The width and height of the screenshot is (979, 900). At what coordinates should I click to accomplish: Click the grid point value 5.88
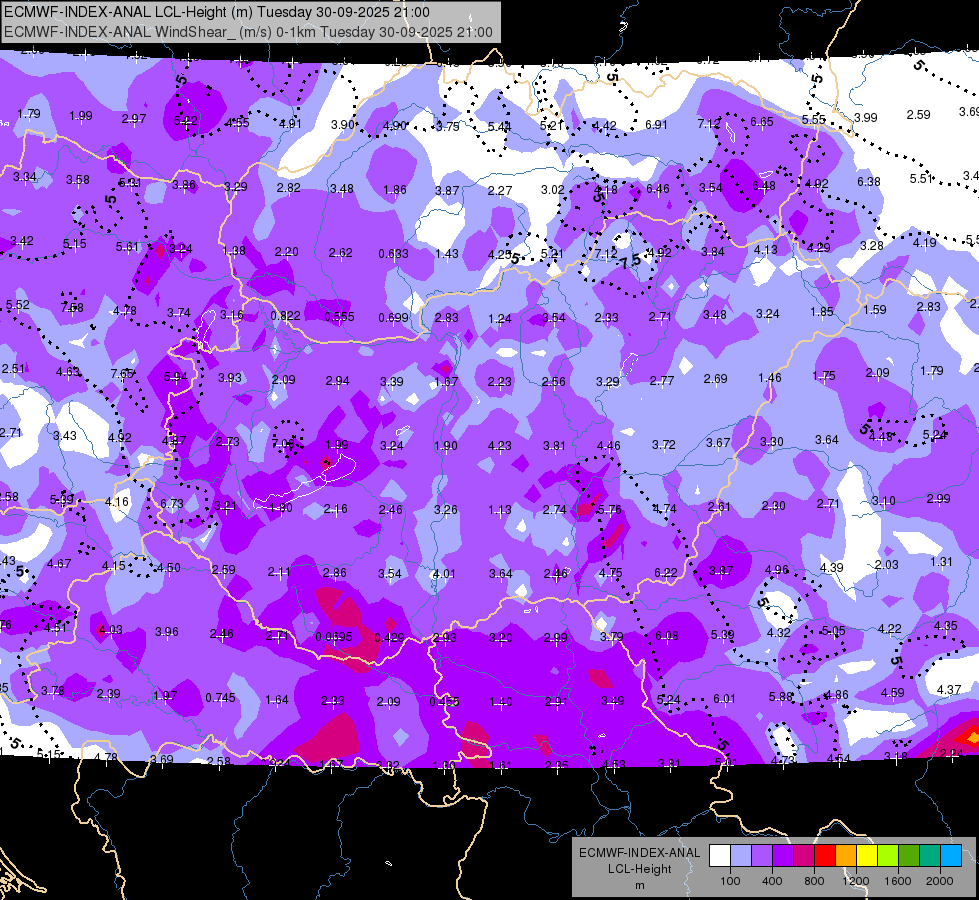click(780, 696)
